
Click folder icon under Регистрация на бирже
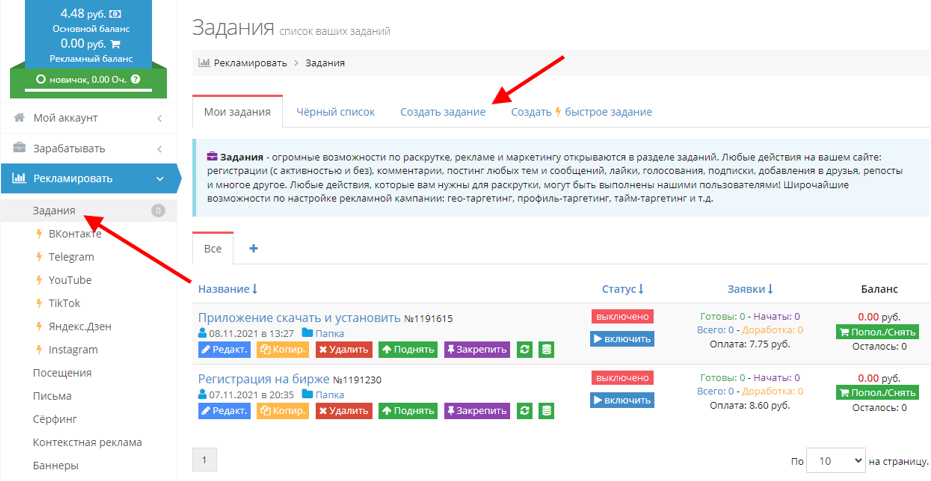tap(307, 394)
